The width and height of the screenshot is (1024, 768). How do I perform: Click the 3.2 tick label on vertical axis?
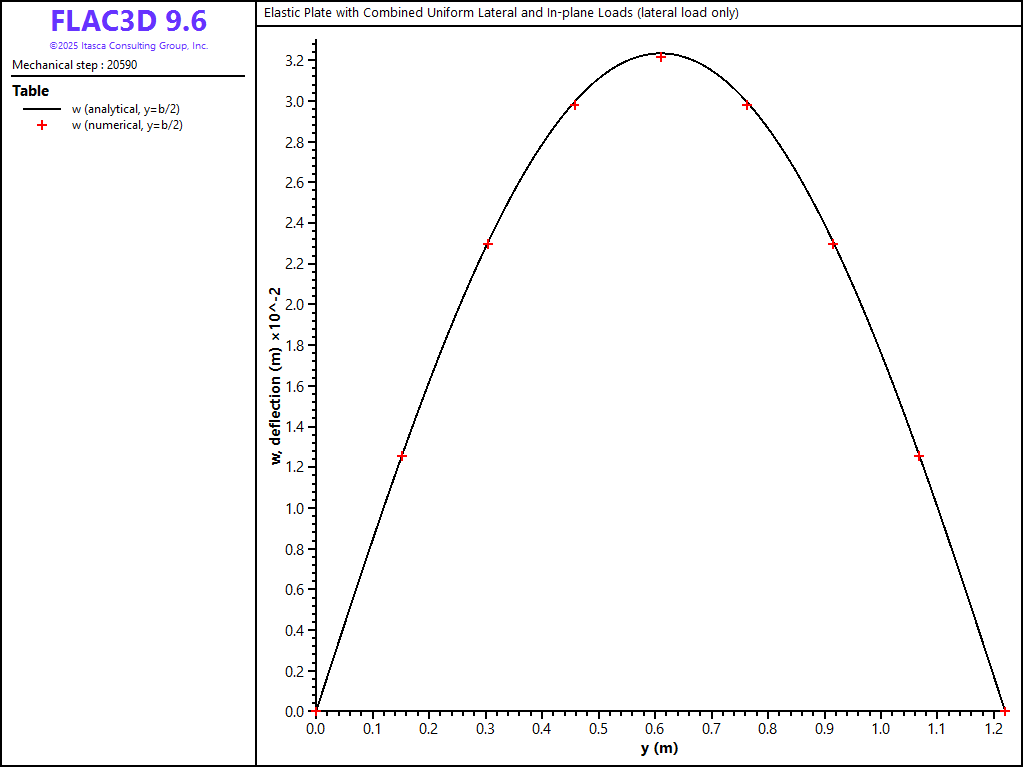(294, 61)
